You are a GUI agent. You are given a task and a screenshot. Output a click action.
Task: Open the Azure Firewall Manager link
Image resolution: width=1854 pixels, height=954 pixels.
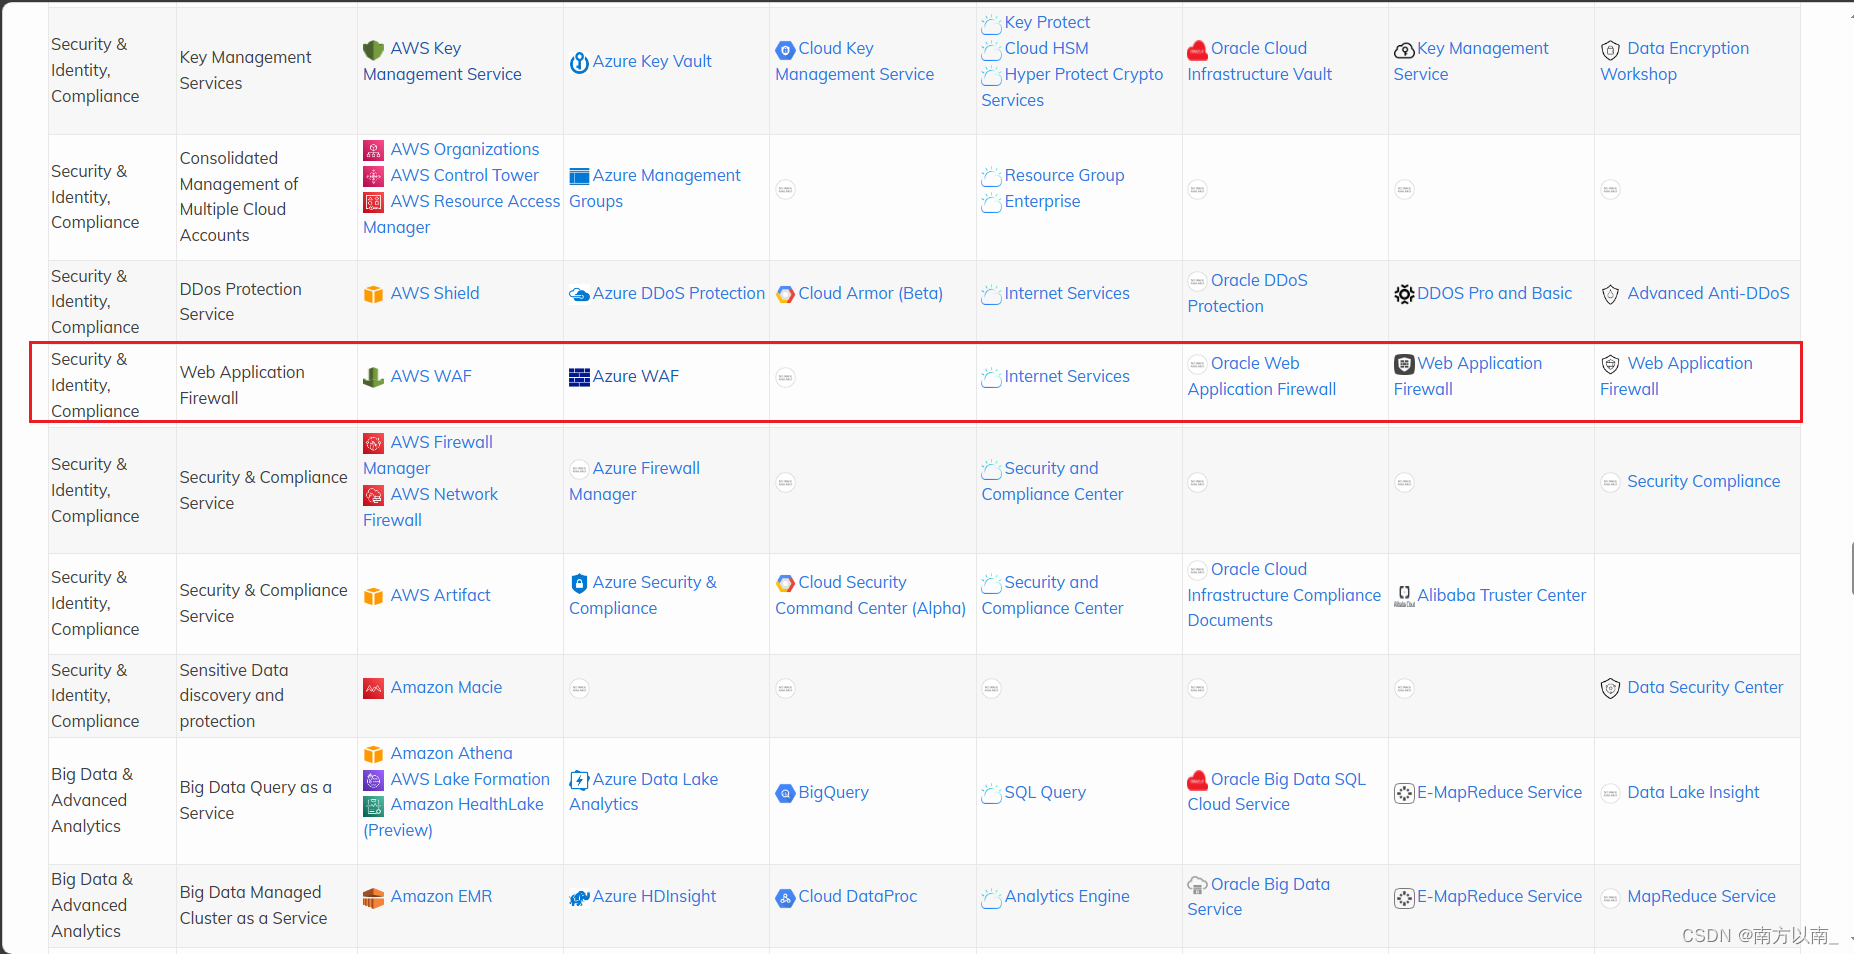(634, 482)
